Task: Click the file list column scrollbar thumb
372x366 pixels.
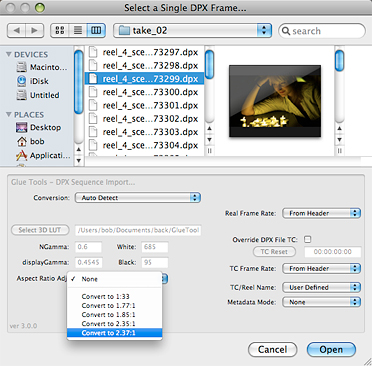Action: click(x=209, y=64)
